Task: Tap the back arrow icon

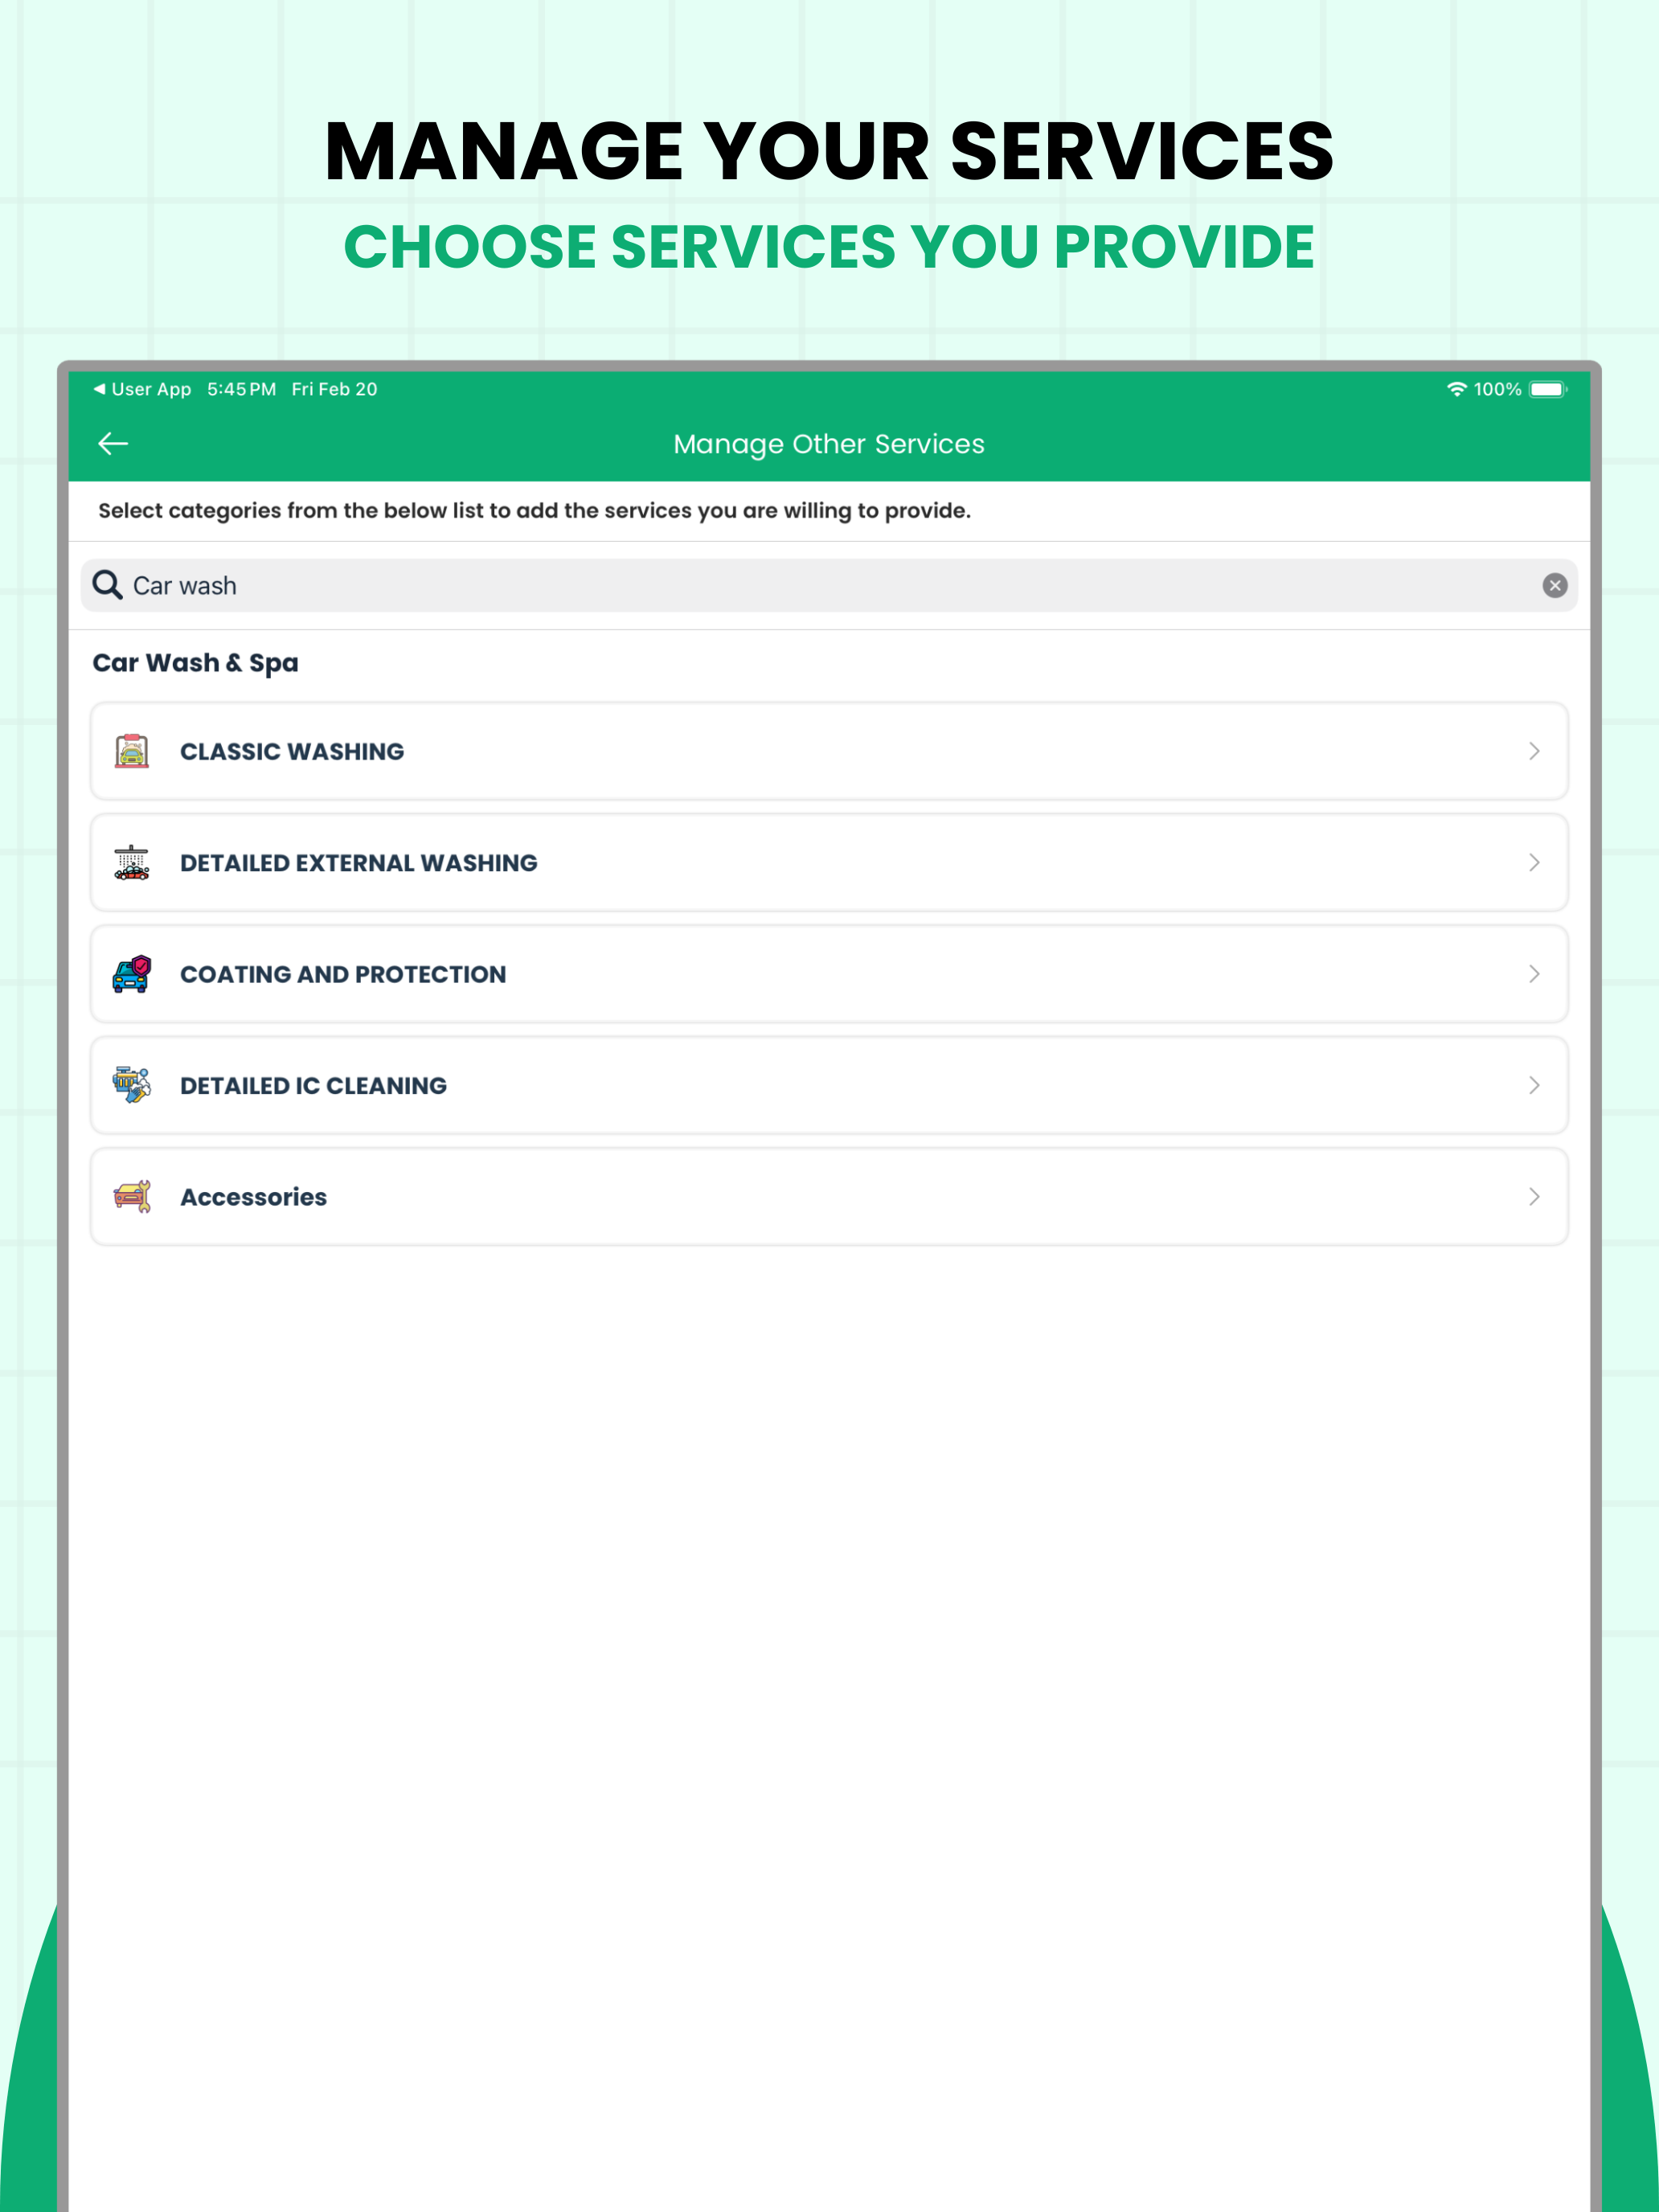Action: coord(113,443)
